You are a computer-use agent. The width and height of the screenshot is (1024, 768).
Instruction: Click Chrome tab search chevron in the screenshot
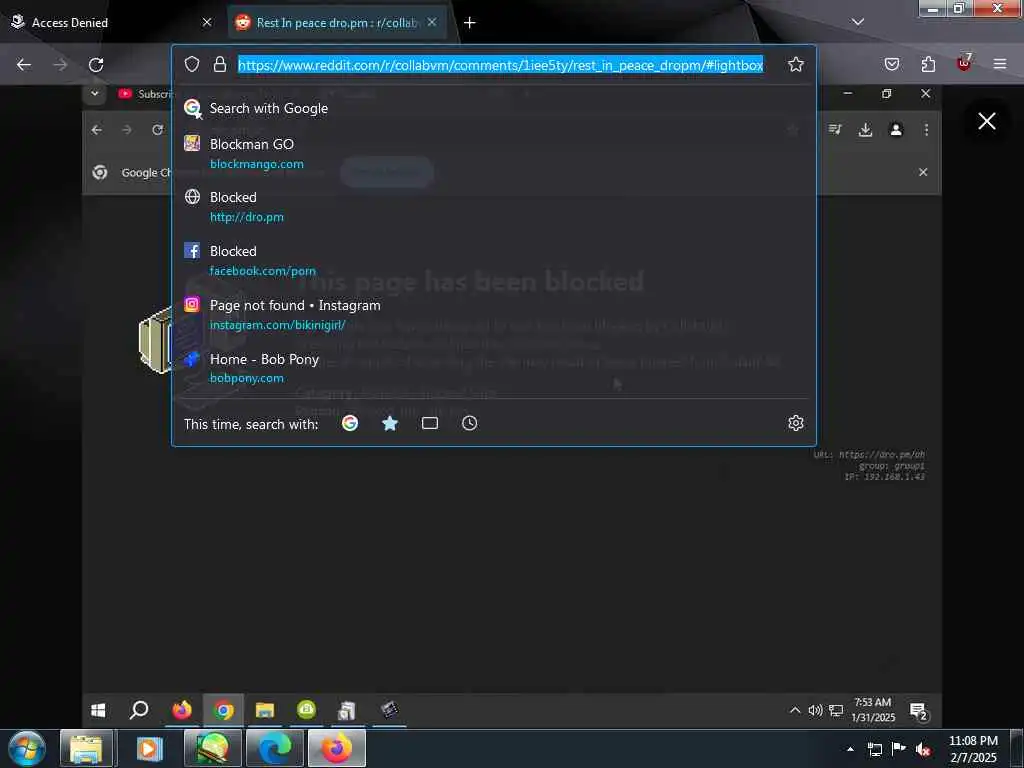95,93
